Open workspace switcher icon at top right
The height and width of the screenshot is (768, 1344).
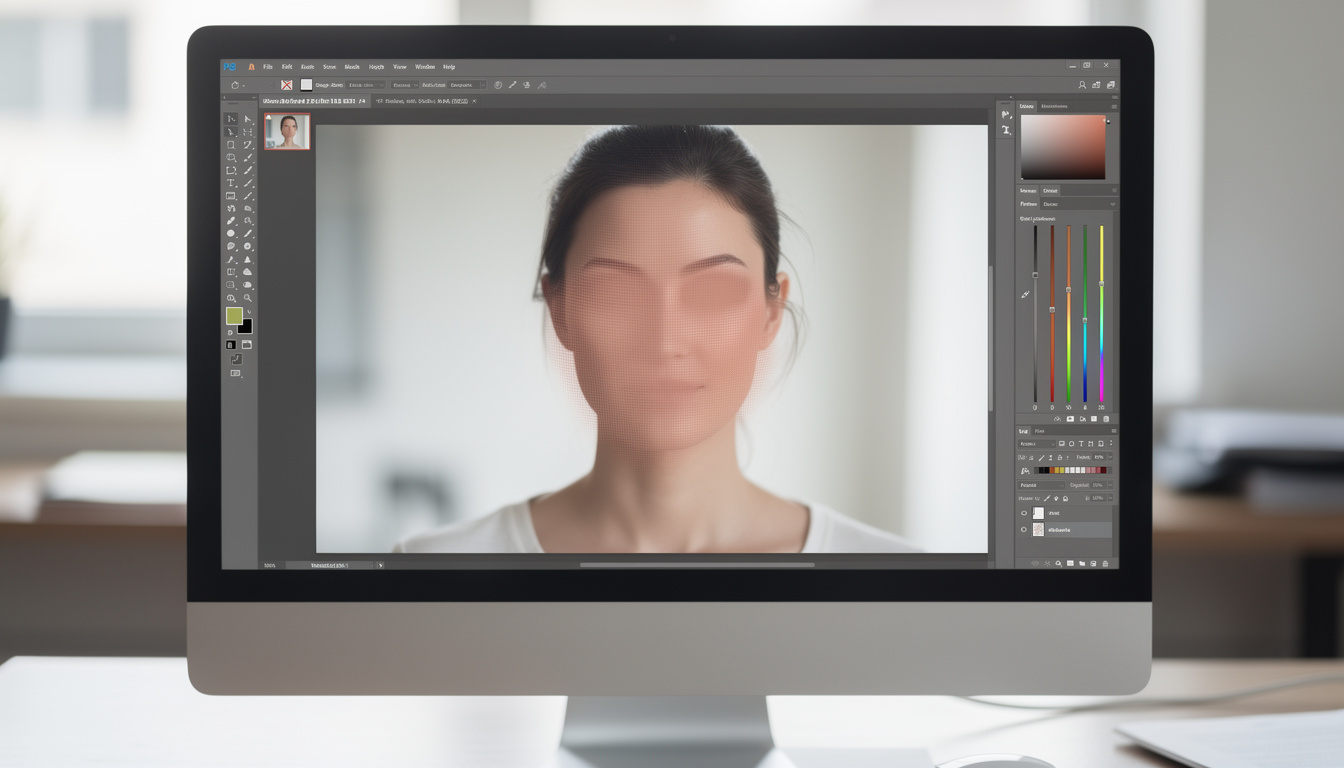[1110, 85]
